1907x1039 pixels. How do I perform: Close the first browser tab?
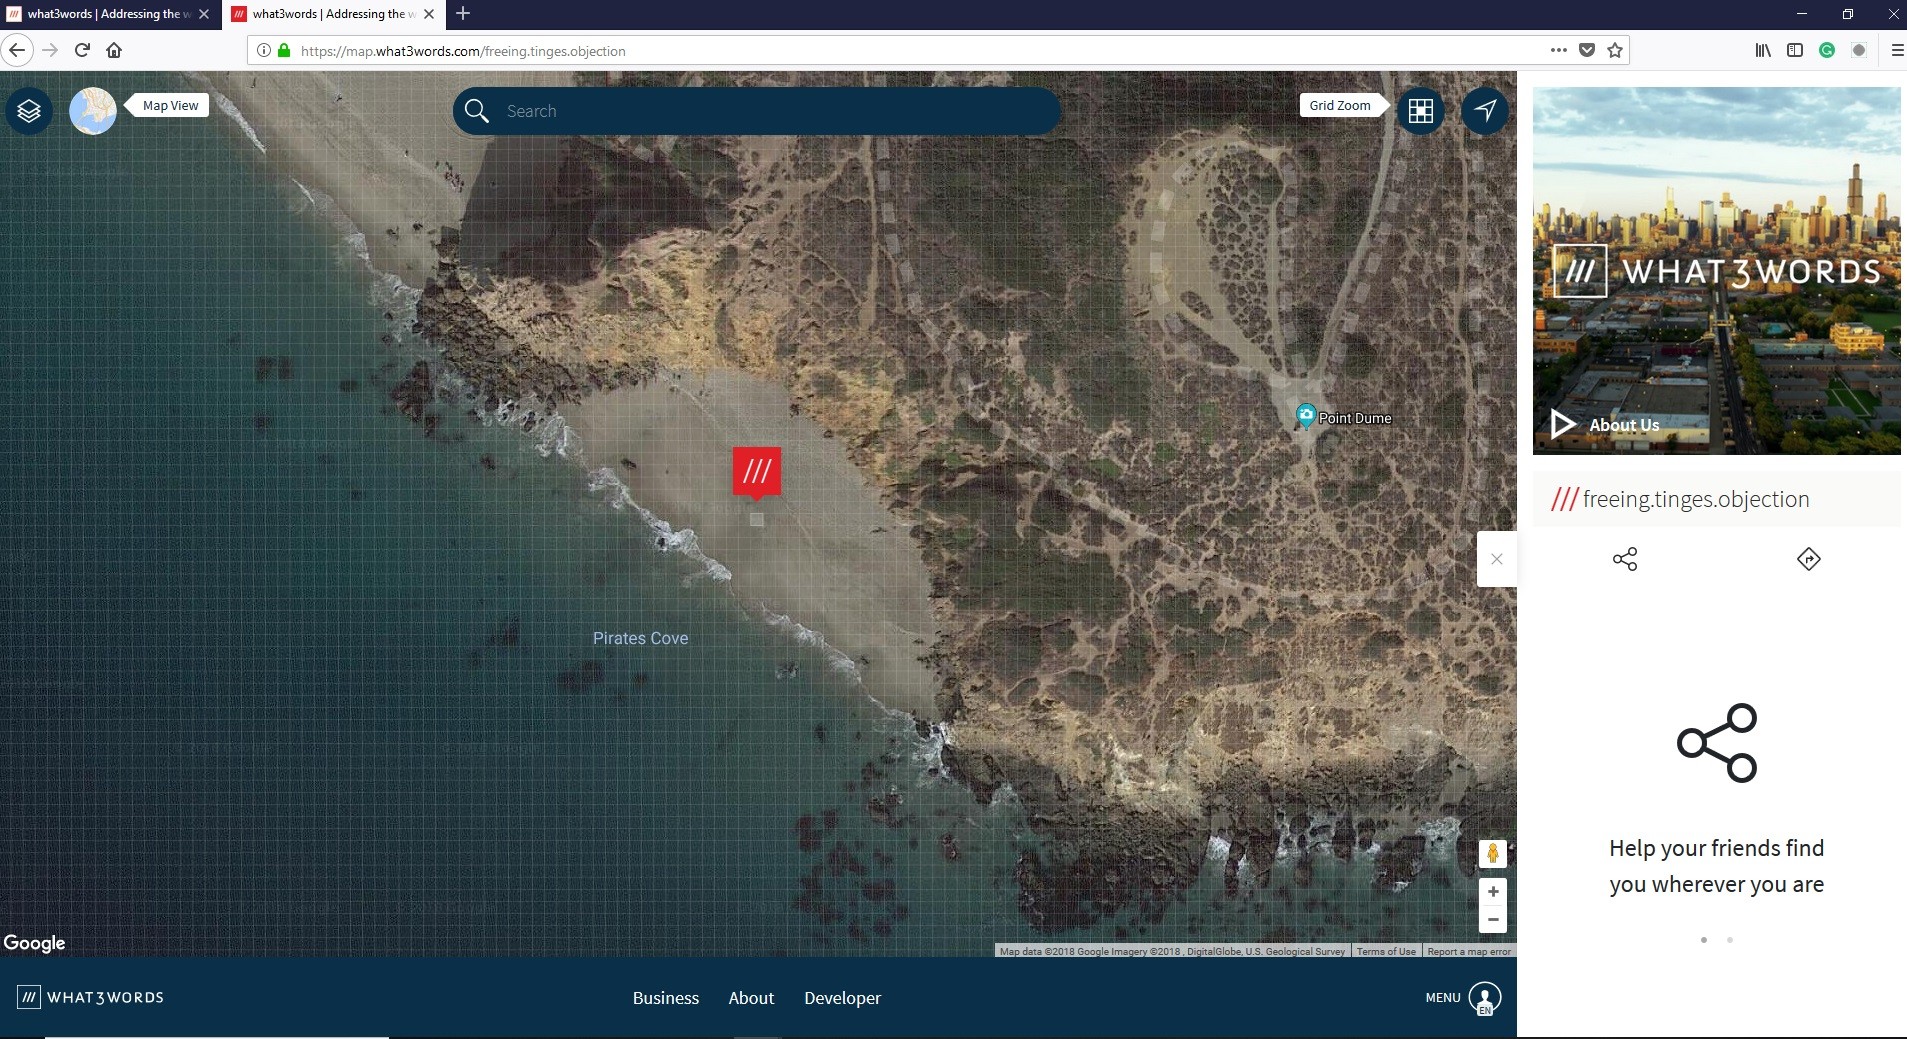(x=204, y=14)
